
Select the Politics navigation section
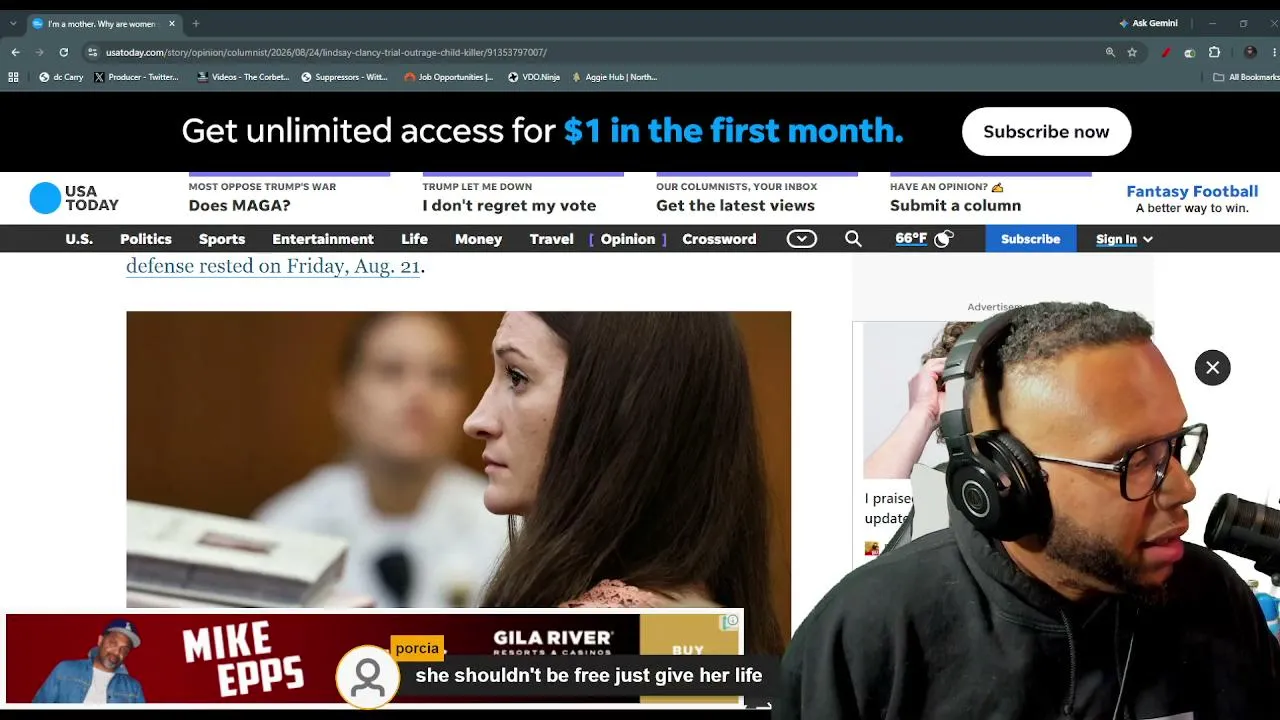[146, 239]
